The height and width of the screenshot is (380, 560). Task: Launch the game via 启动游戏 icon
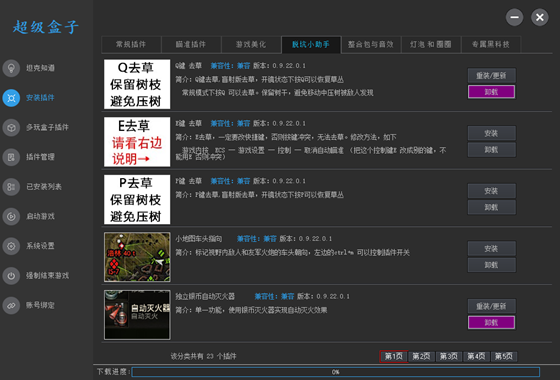coord(11,216)
